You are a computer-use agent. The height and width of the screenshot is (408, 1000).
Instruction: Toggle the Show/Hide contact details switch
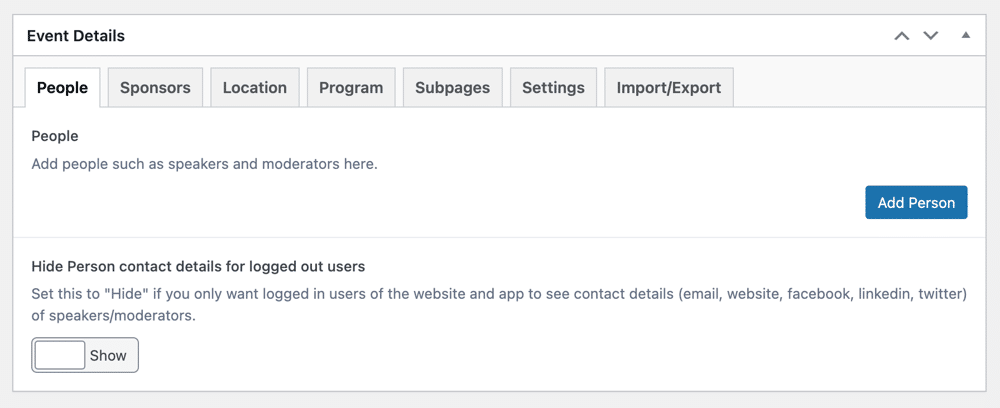coord(85,355)
